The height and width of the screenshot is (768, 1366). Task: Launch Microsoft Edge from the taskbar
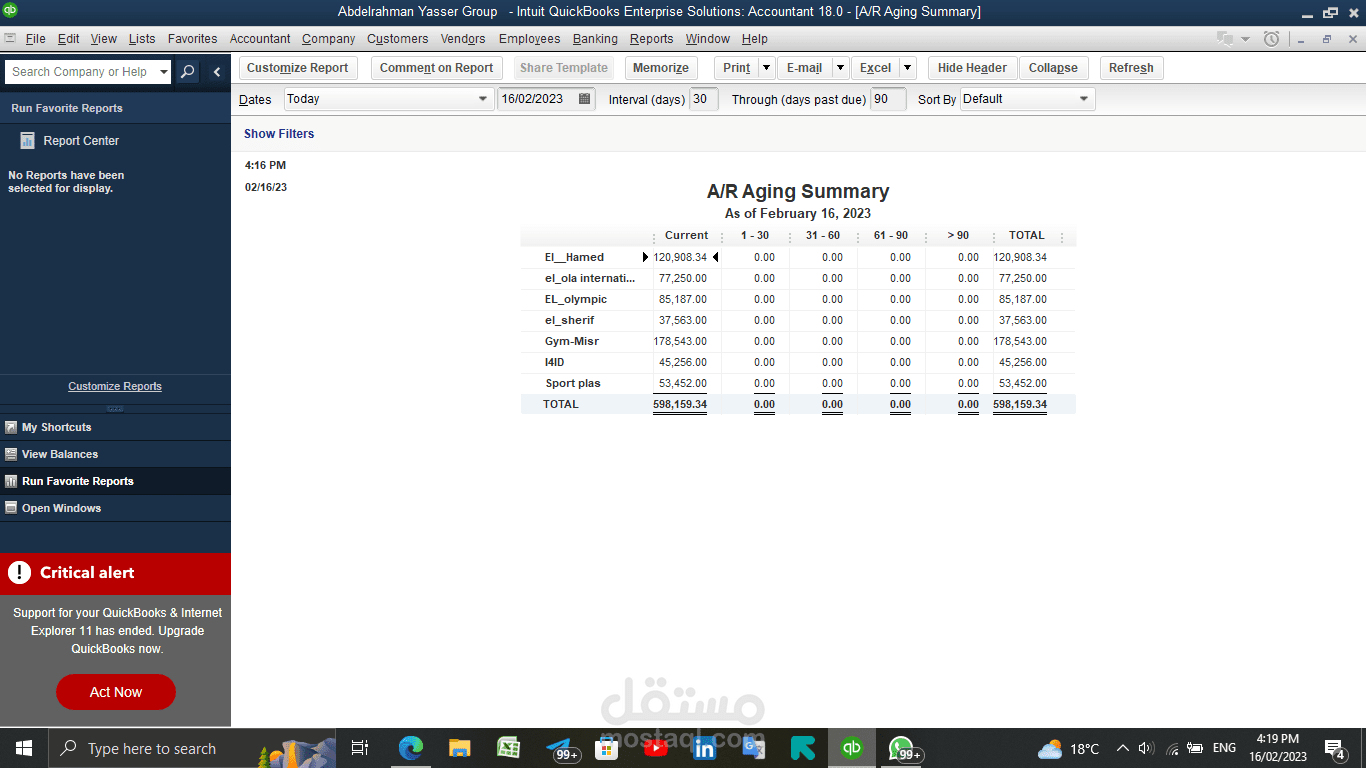[411, 748]
